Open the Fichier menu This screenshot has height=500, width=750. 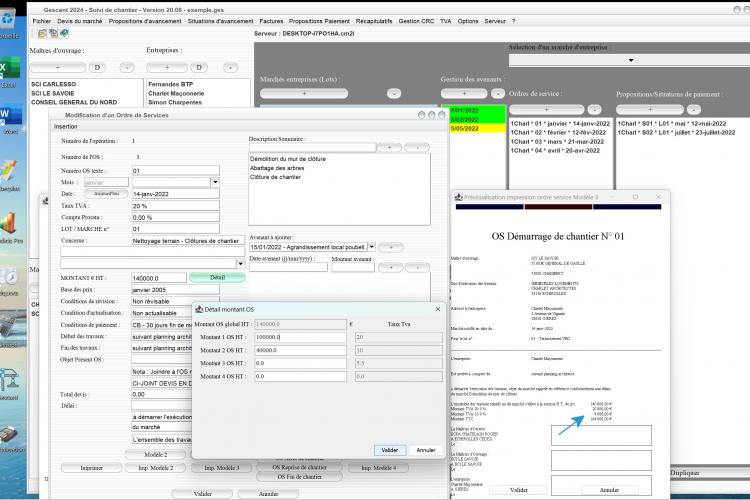[41, 21]
